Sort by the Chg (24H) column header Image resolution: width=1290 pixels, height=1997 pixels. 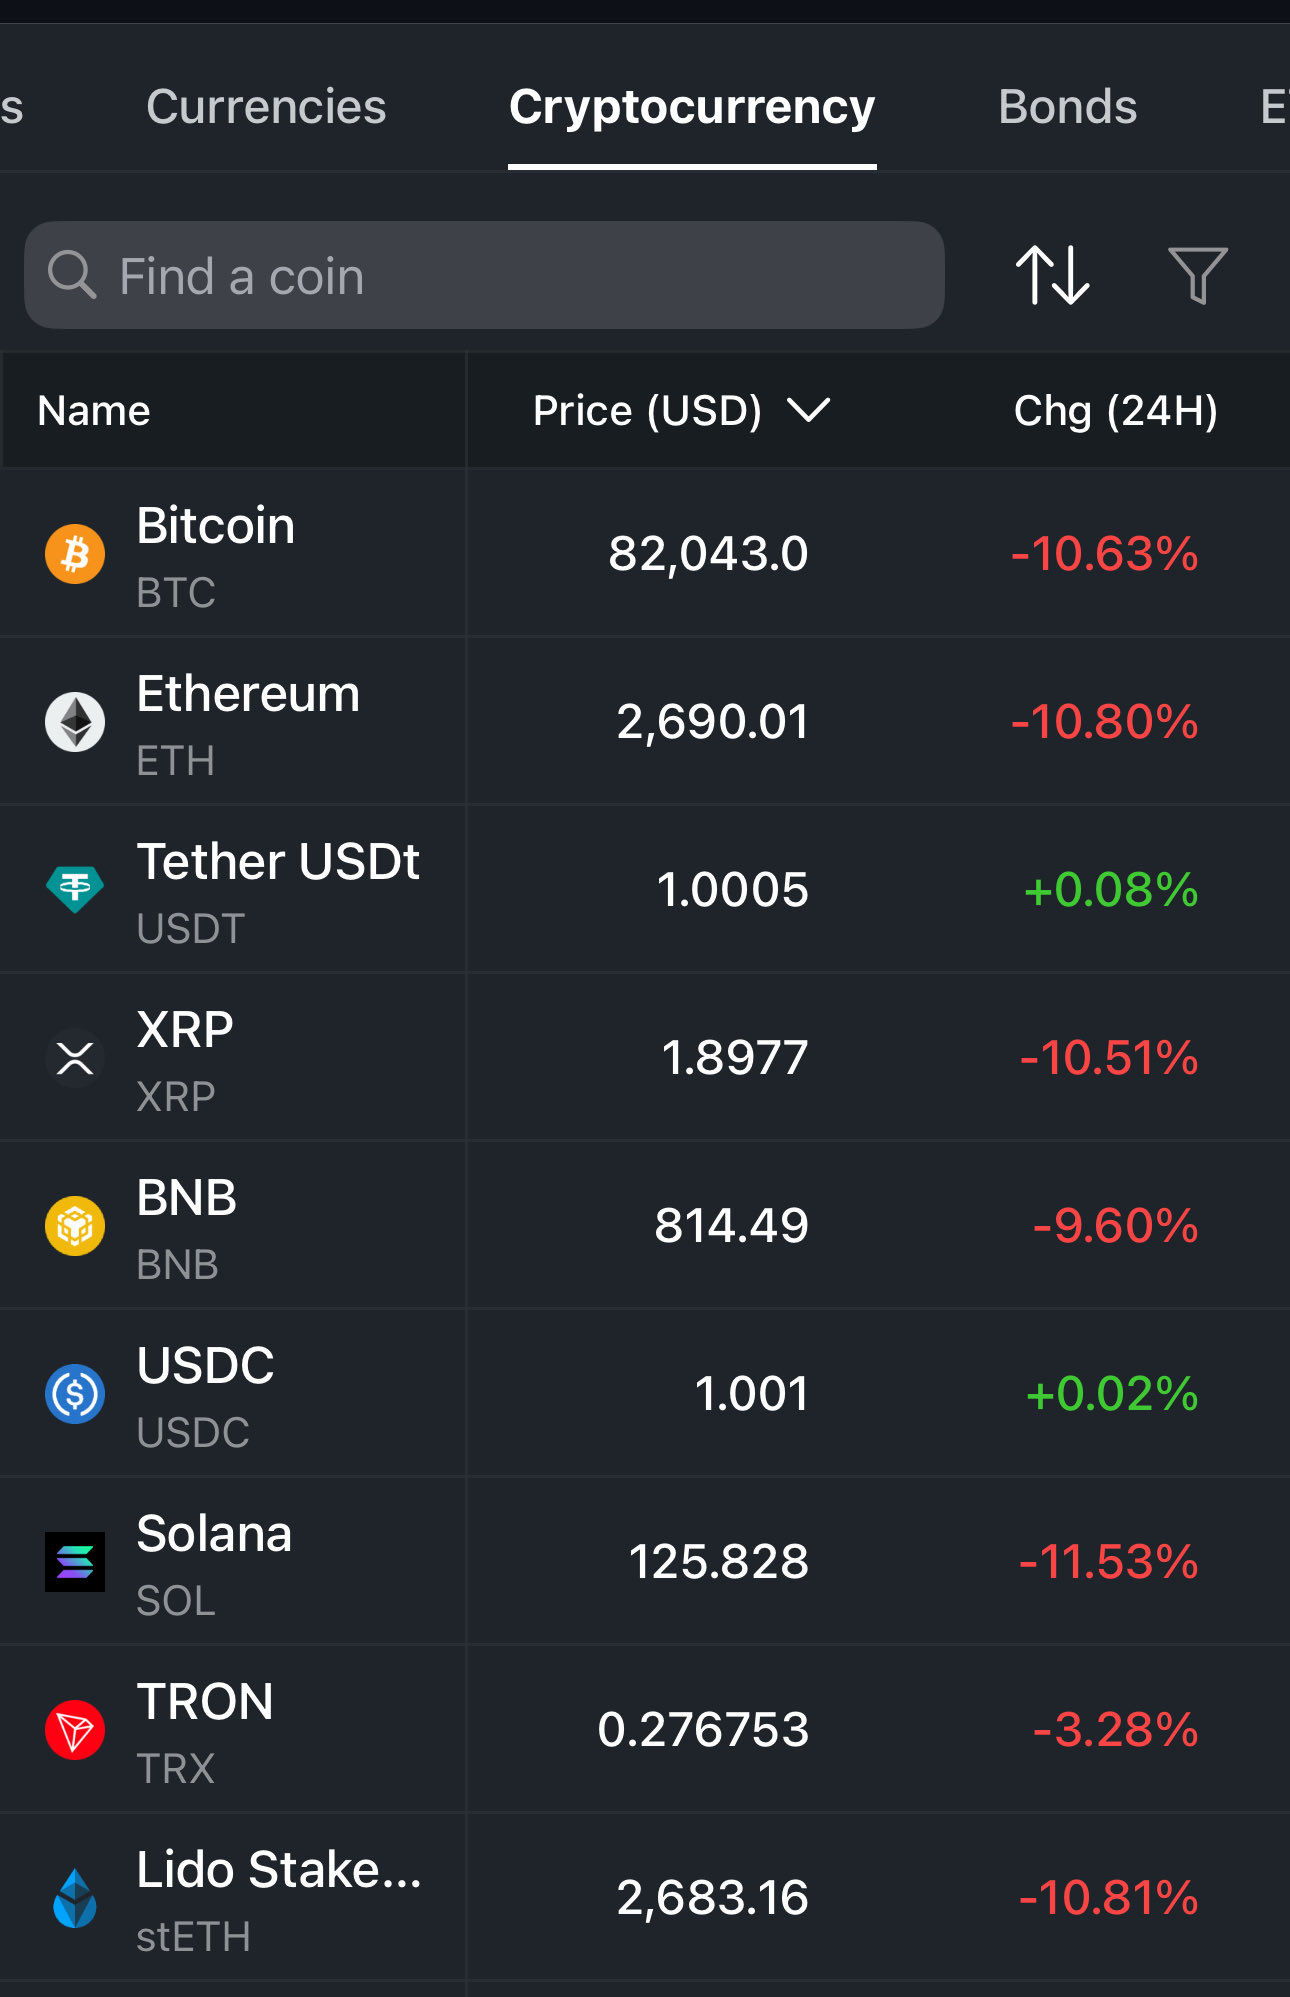[x=1115, y=410]
